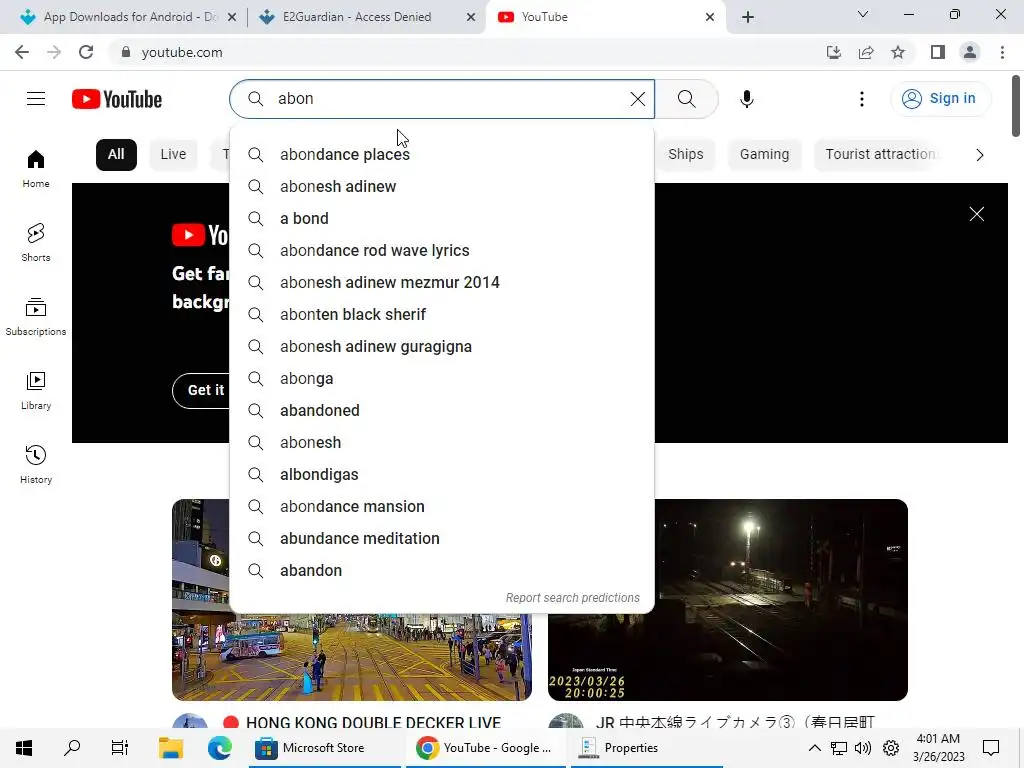Viewport: 1024px width, 768px height.
Task: Choose suggestion 'abonesh adinew guragigna'
Action: [x=442, y=346]
